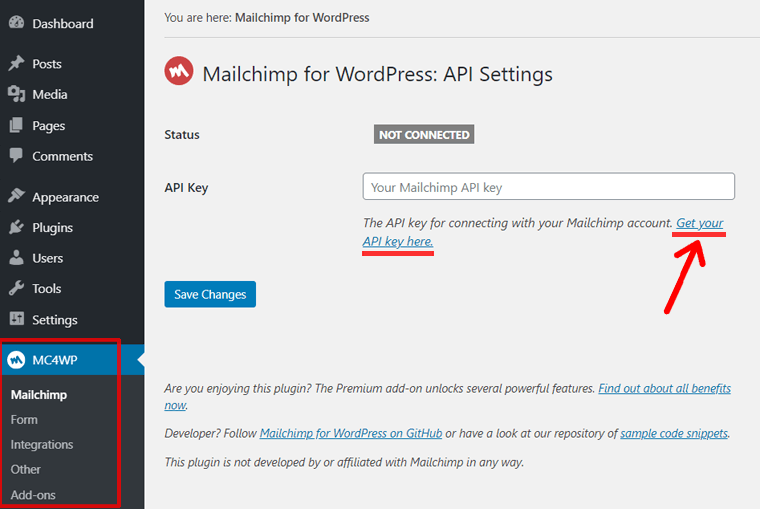Click the Tools wrench icon
760x509 pixels.
(x=16, y=288)
